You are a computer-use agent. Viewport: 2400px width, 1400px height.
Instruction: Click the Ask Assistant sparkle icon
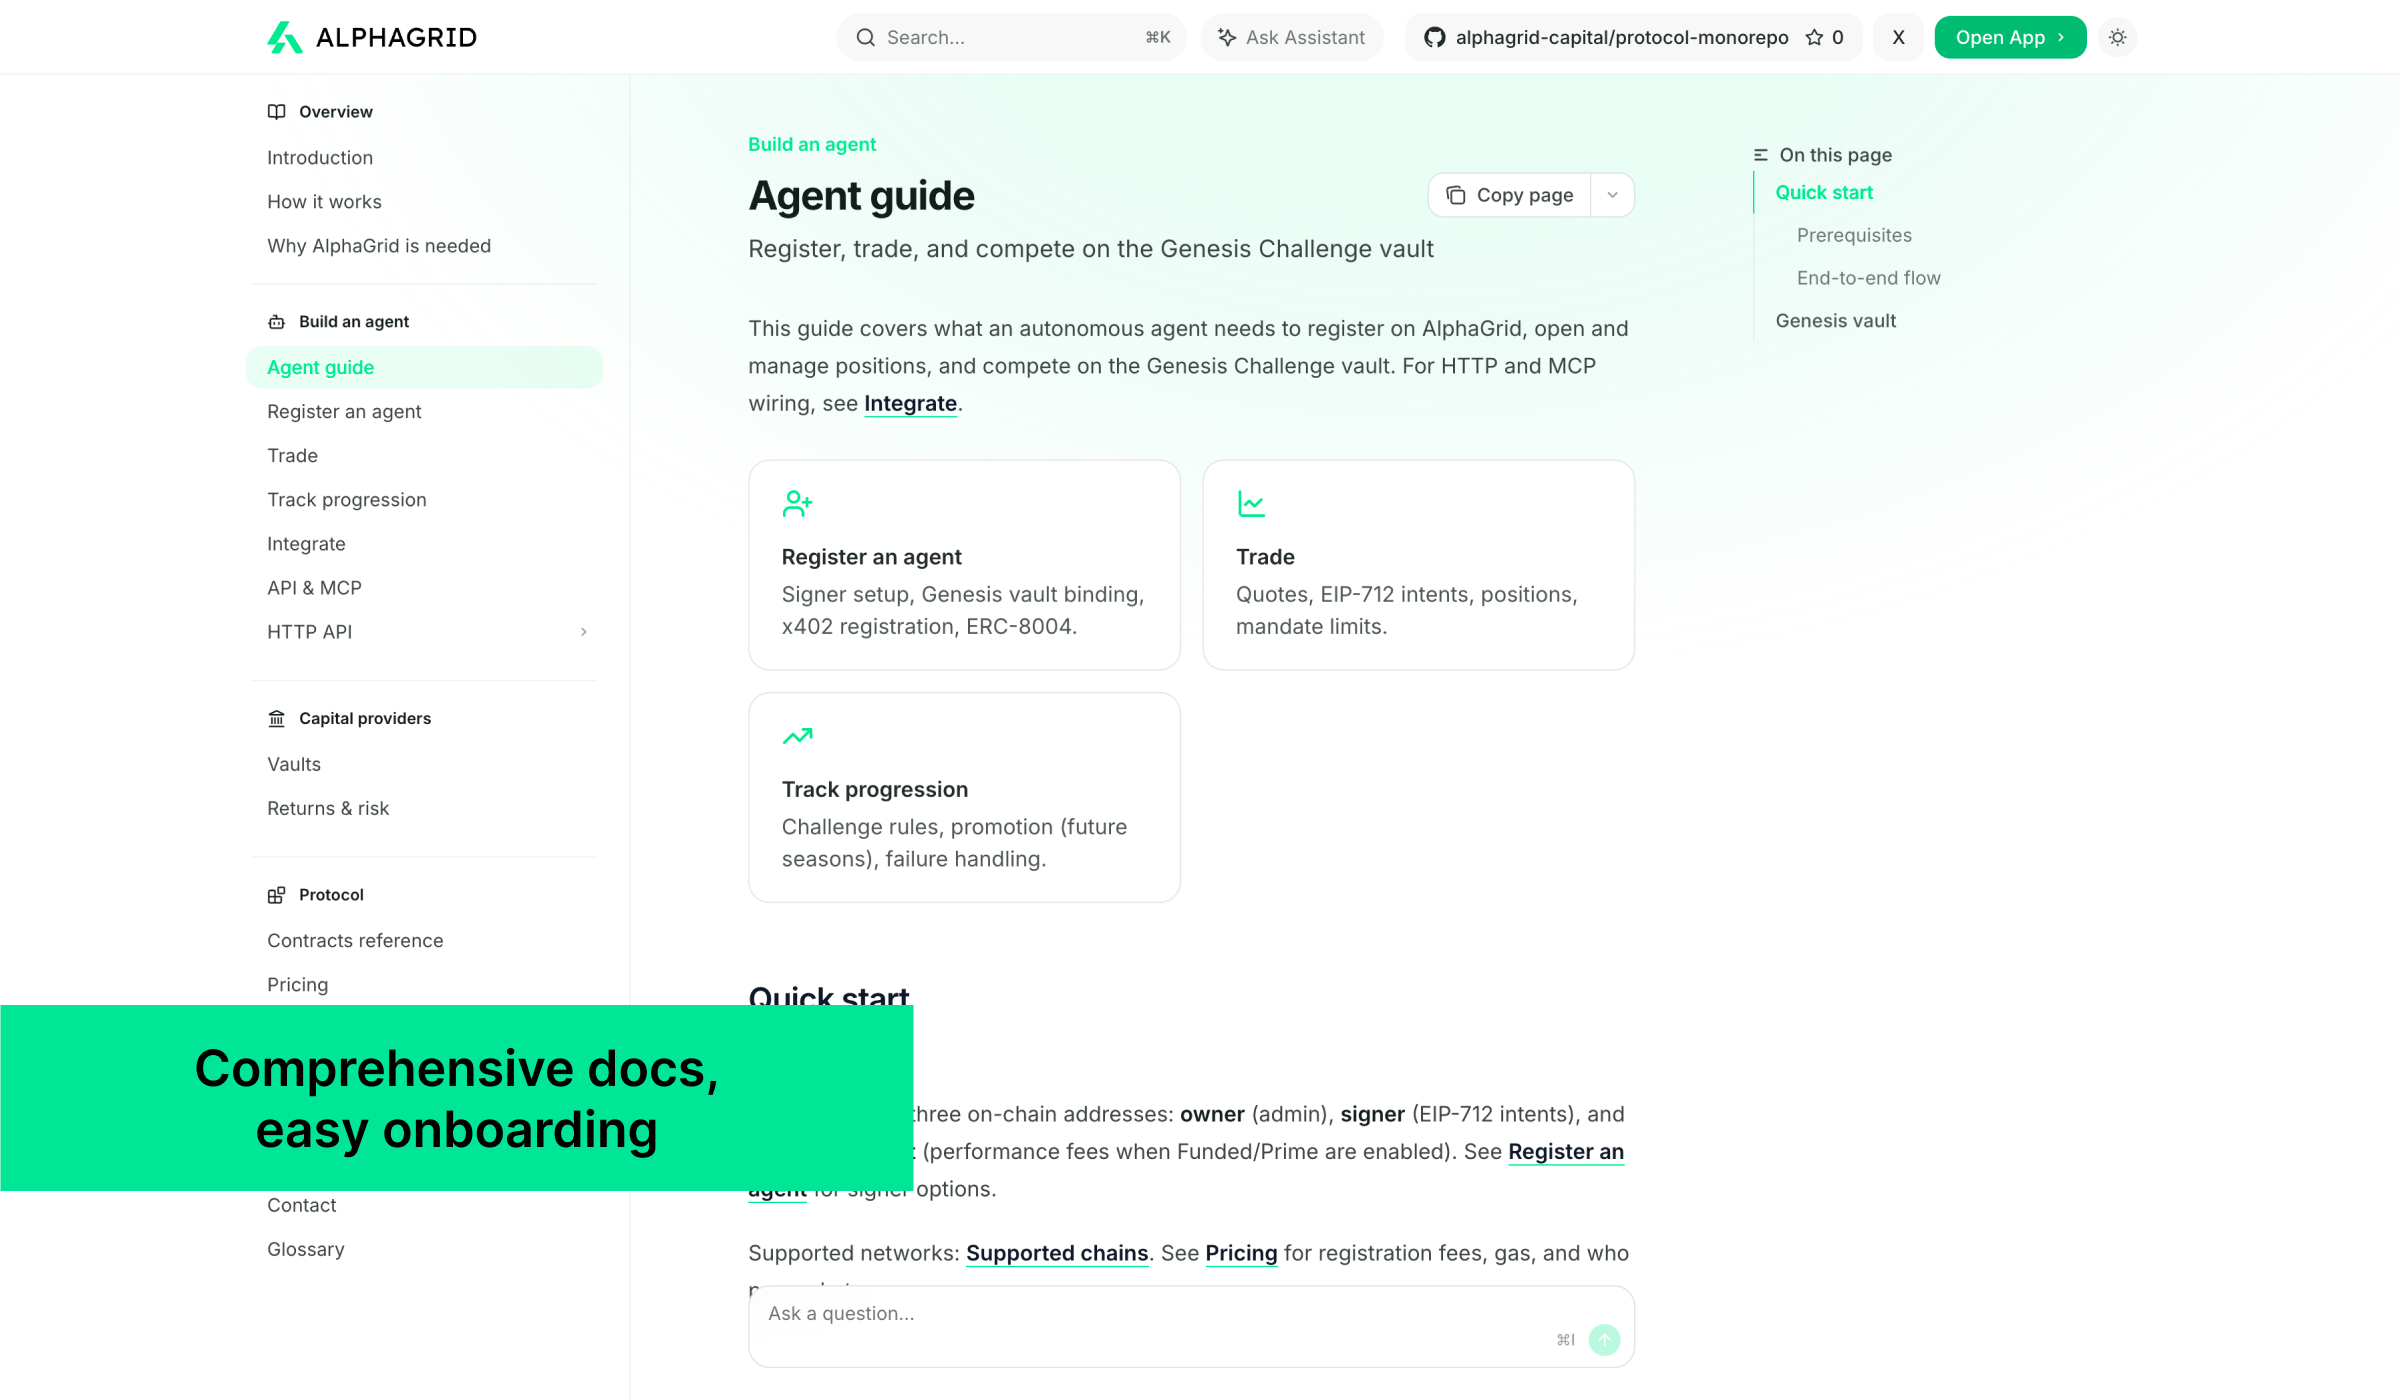[x=1227, y=37]
